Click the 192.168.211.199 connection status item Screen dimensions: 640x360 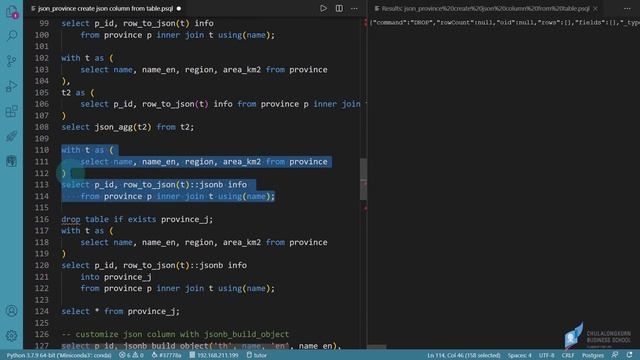(x=213, y=355)
